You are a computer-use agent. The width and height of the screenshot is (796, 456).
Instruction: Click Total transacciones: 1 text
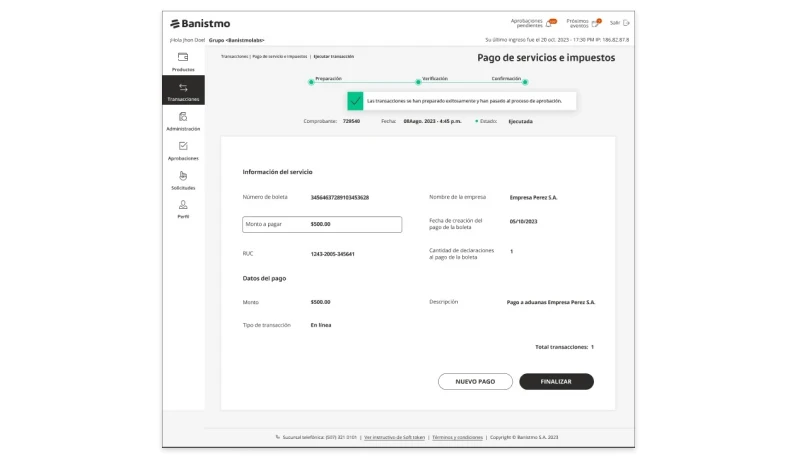[x=565, y=347]
